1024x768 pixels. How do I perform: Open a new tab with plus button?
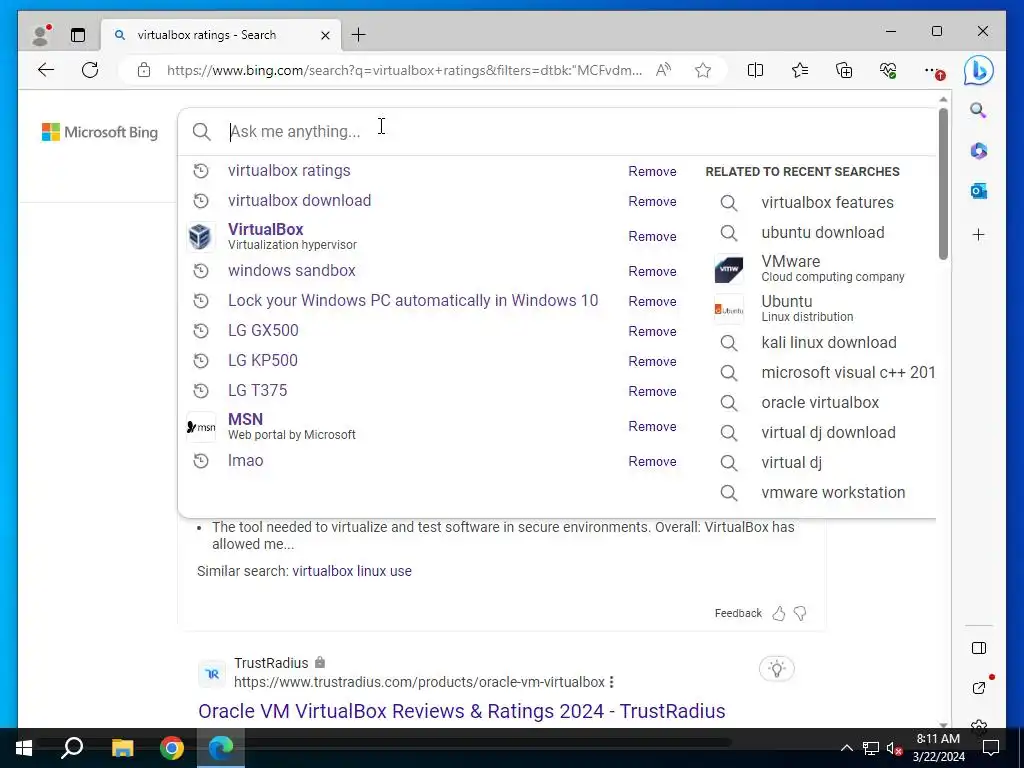(x=359, y=35)
